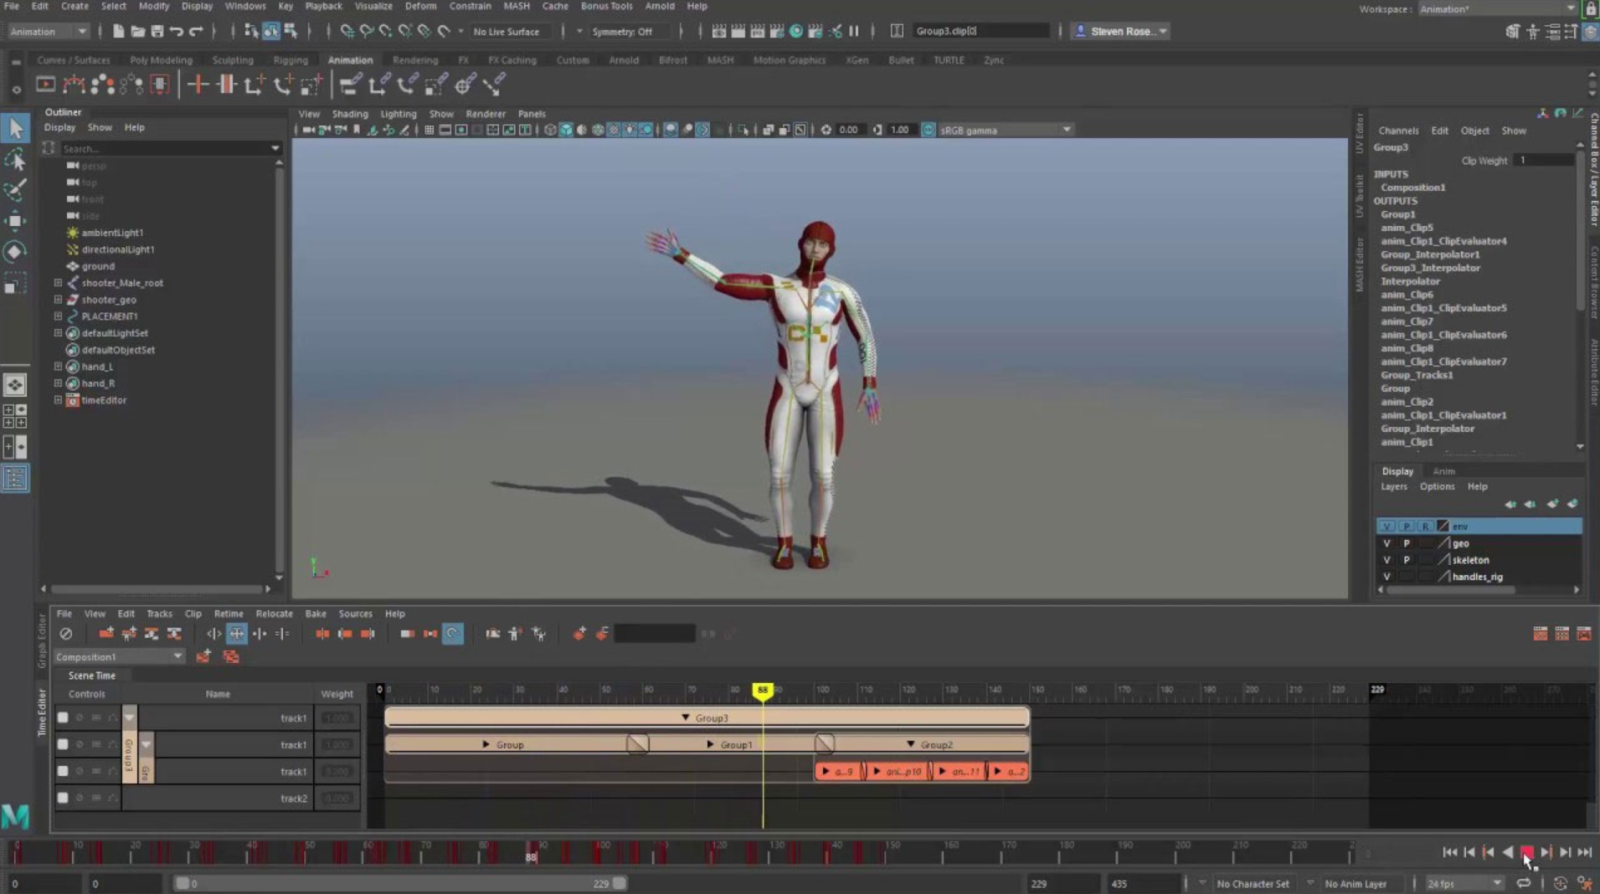Select the Group3 clip on timeline

point(707,718)
